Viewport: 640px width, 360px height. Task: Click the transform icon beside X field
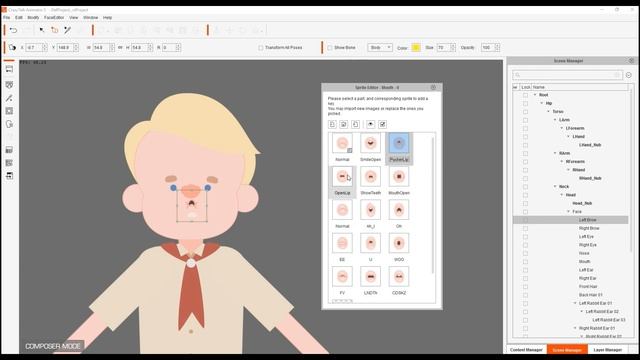point(12,48)
